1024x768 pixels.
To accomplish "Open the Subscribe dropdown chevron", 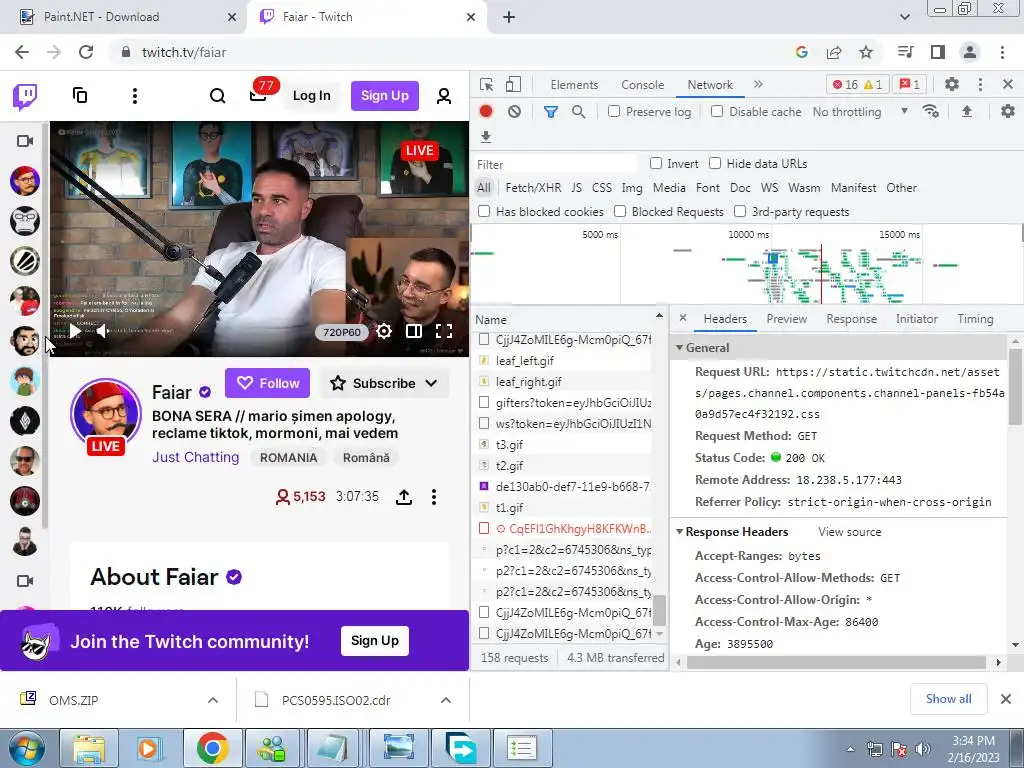I will coord(431,383).
